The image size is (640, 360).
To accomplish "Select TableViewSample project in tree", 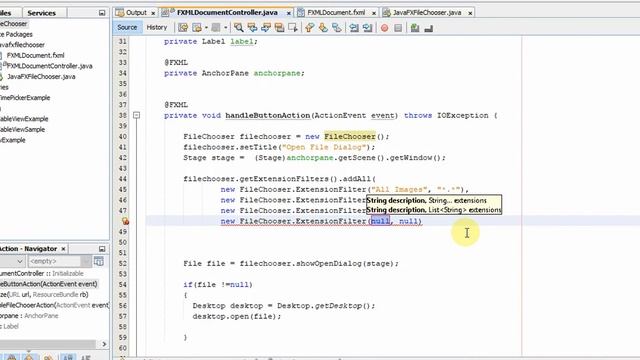I will point(22,129).
